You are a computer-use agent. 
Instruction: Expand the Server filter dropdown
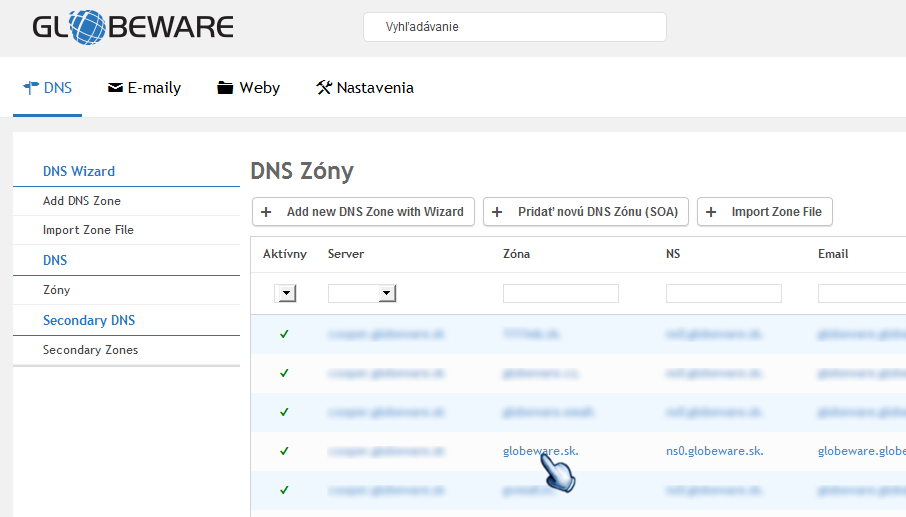click(x=386, y=293)
